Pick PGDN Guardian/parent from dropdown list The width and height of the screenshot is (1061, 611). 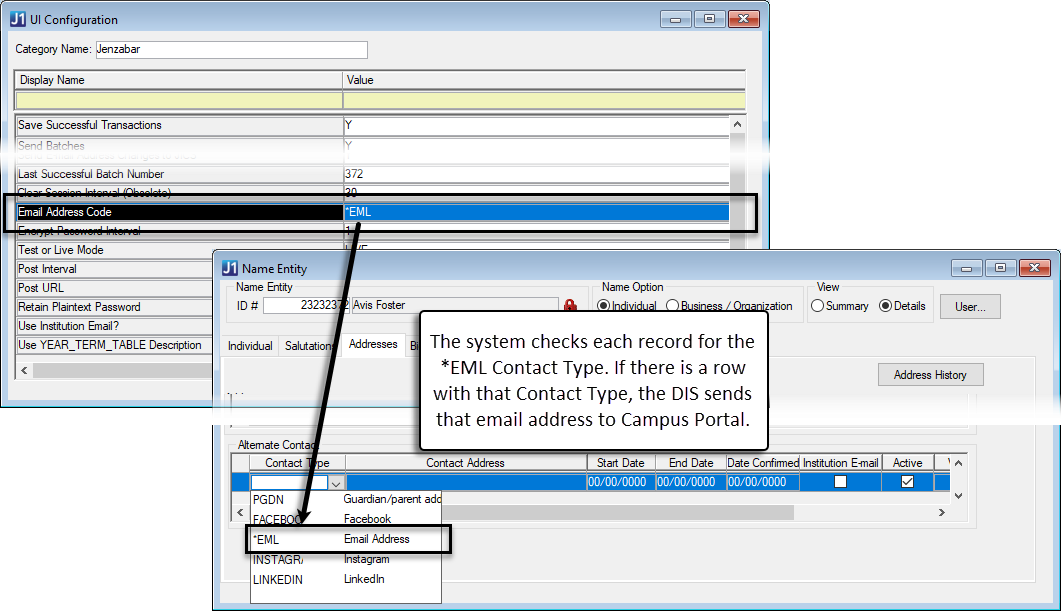point(346,499)
